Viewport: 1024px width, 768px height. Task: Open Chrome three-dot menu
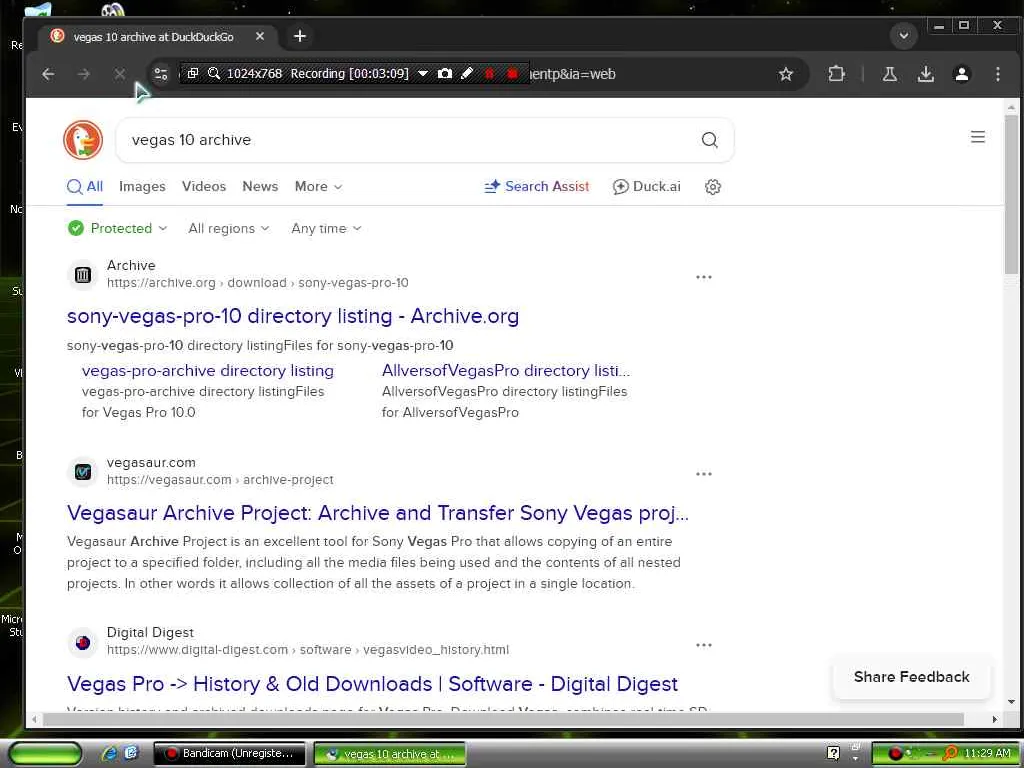pos(997,74)
